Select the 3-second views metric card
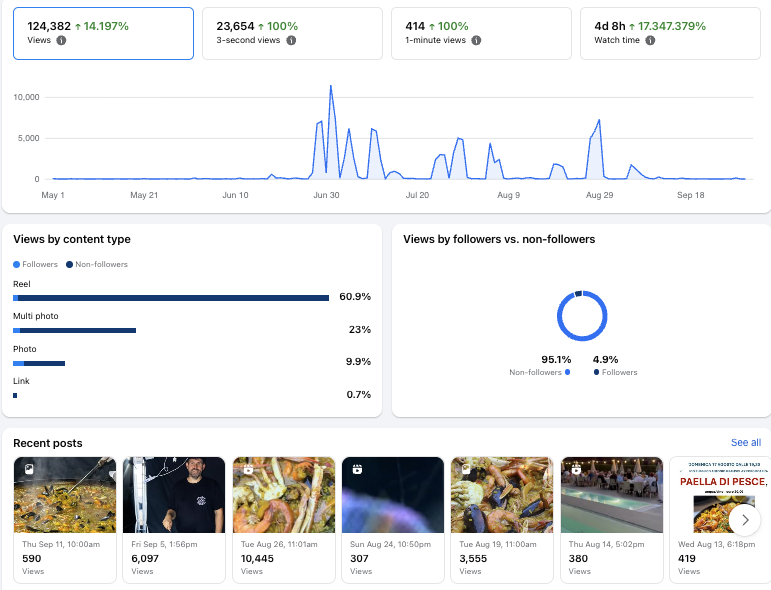This screenshot has width=771, height=590. [292, 33]
